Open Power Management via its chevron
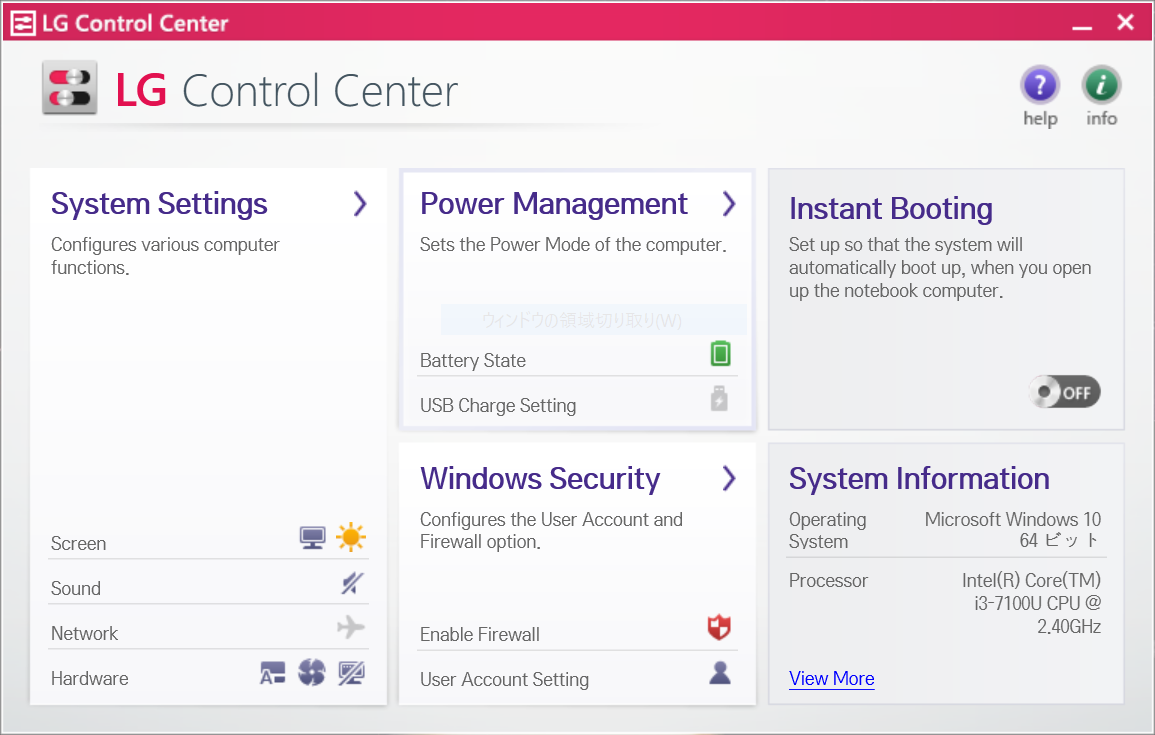 pos(731,203)
